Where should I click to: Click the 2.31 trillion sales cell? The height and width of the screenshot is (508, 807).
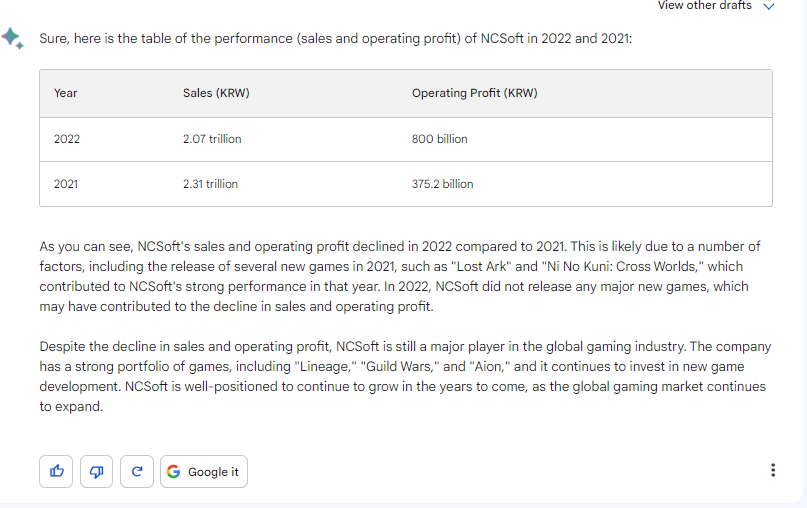[210, 184]
